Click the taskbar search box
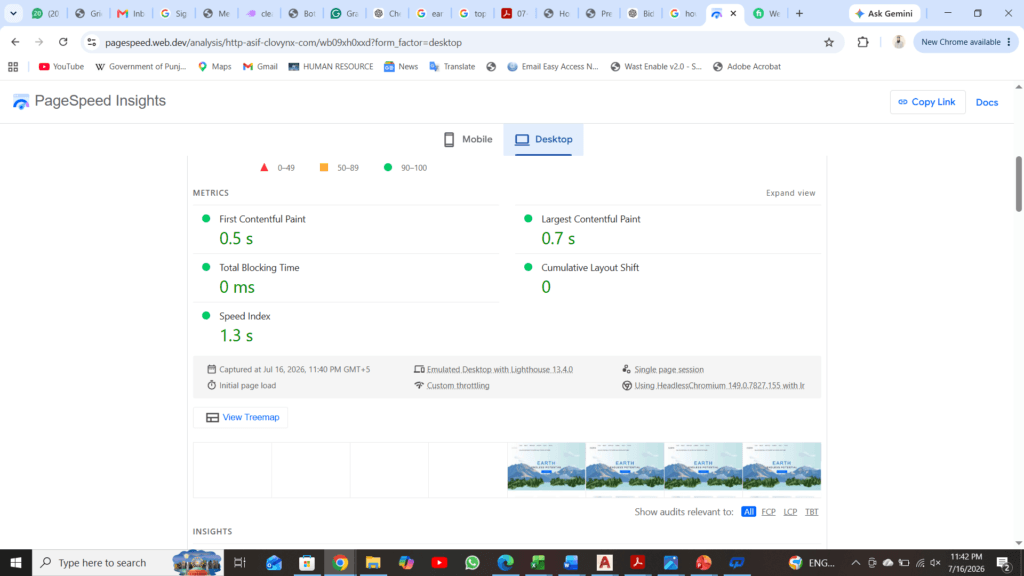The width and height of the screenshot is (1024, 576). (x=127, y=562)
